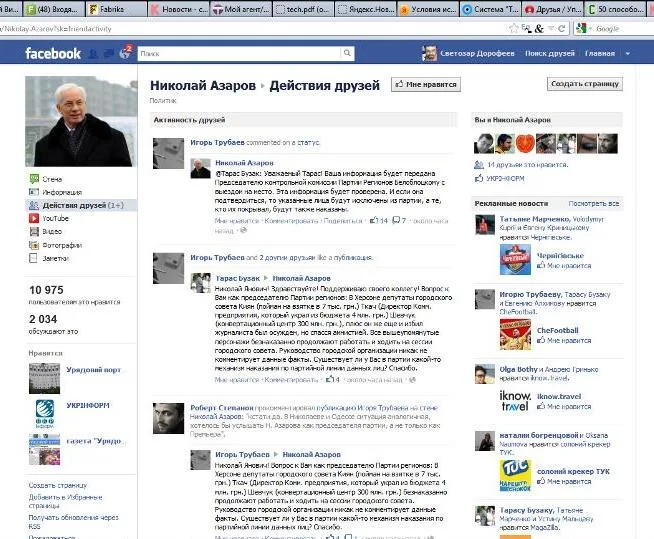Open the account dropdown arrow in header
This screenshot has width=654, height=539.
(x=628, y=53)
